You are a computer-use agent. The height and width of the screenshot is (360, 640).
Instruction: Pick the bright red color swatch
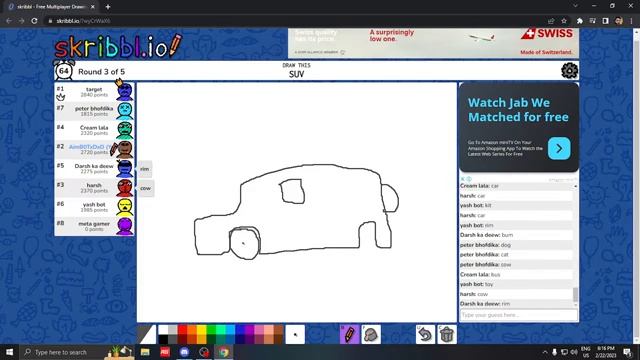click(182, 330)
